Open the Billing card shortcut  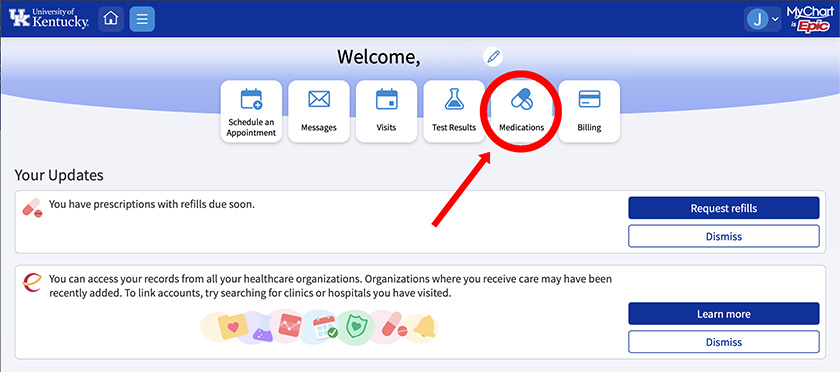pos(589,111)
